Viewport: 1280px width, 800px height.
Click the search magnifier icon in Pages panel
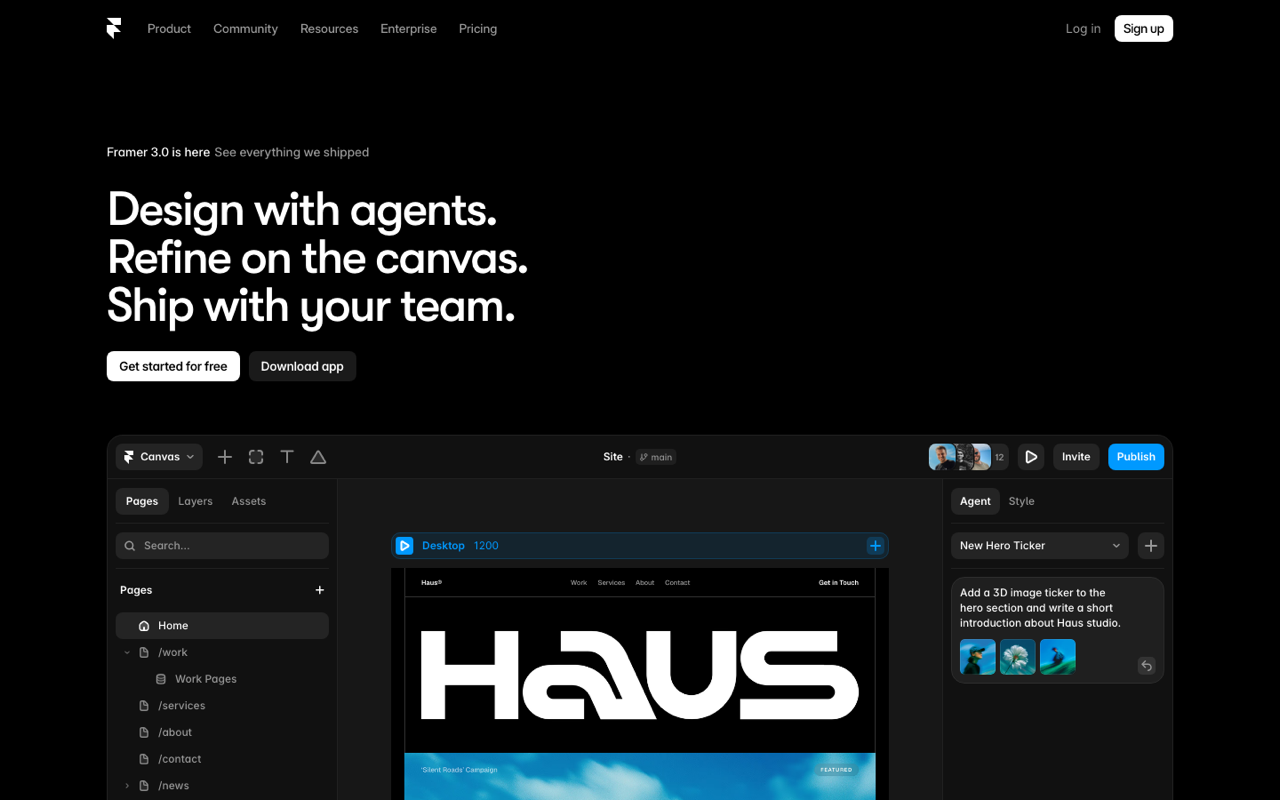click(130, 546)
